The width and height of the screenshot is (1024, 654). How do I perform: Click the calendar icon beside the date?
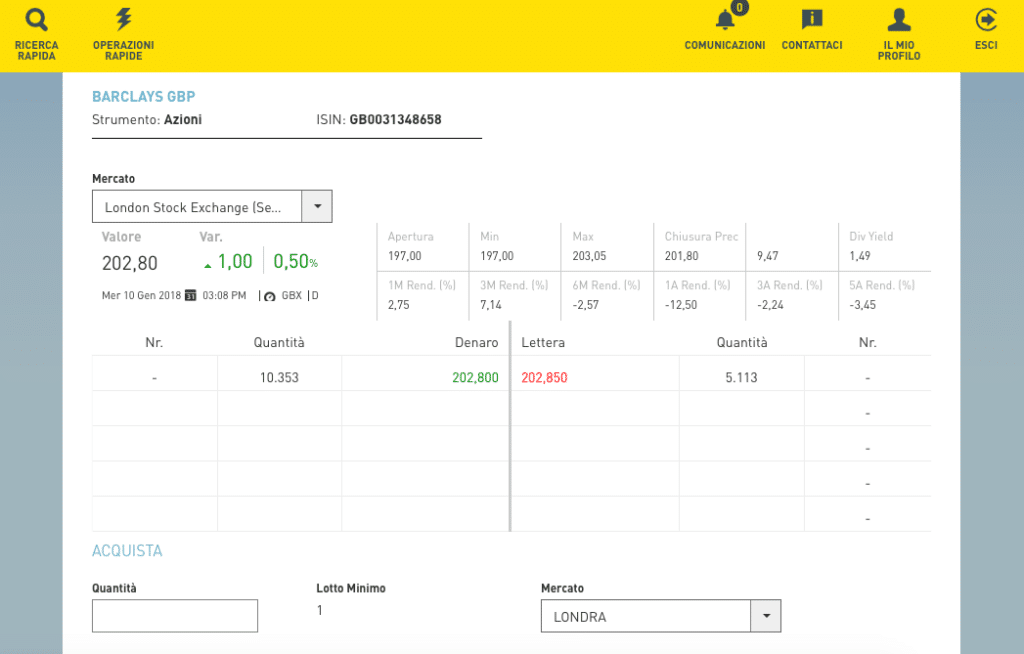(190, 295)
